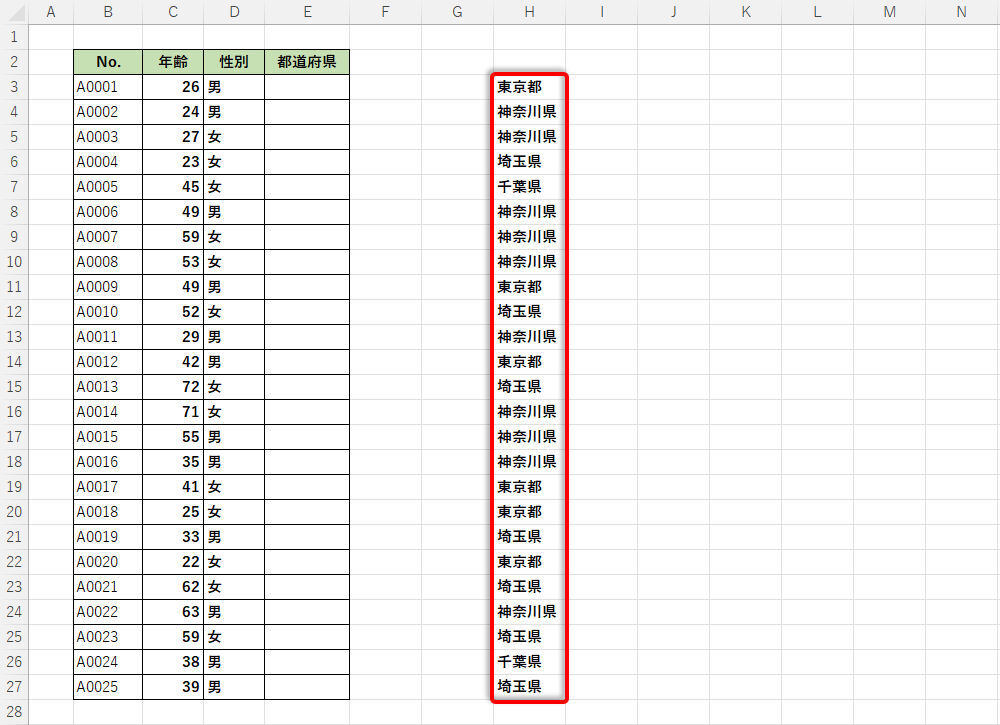Image resolution: width=1000 pixels, height=725 pixels.
Task: Select cell H7 containing 千葉県
Action: [529, 187]
